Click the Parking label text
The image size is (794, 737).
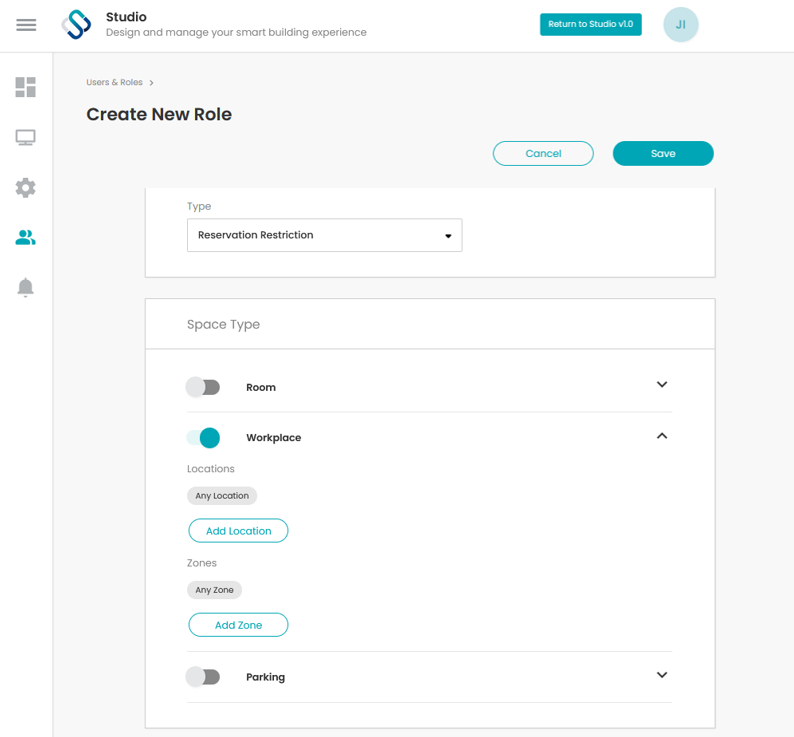pos(265,677)
